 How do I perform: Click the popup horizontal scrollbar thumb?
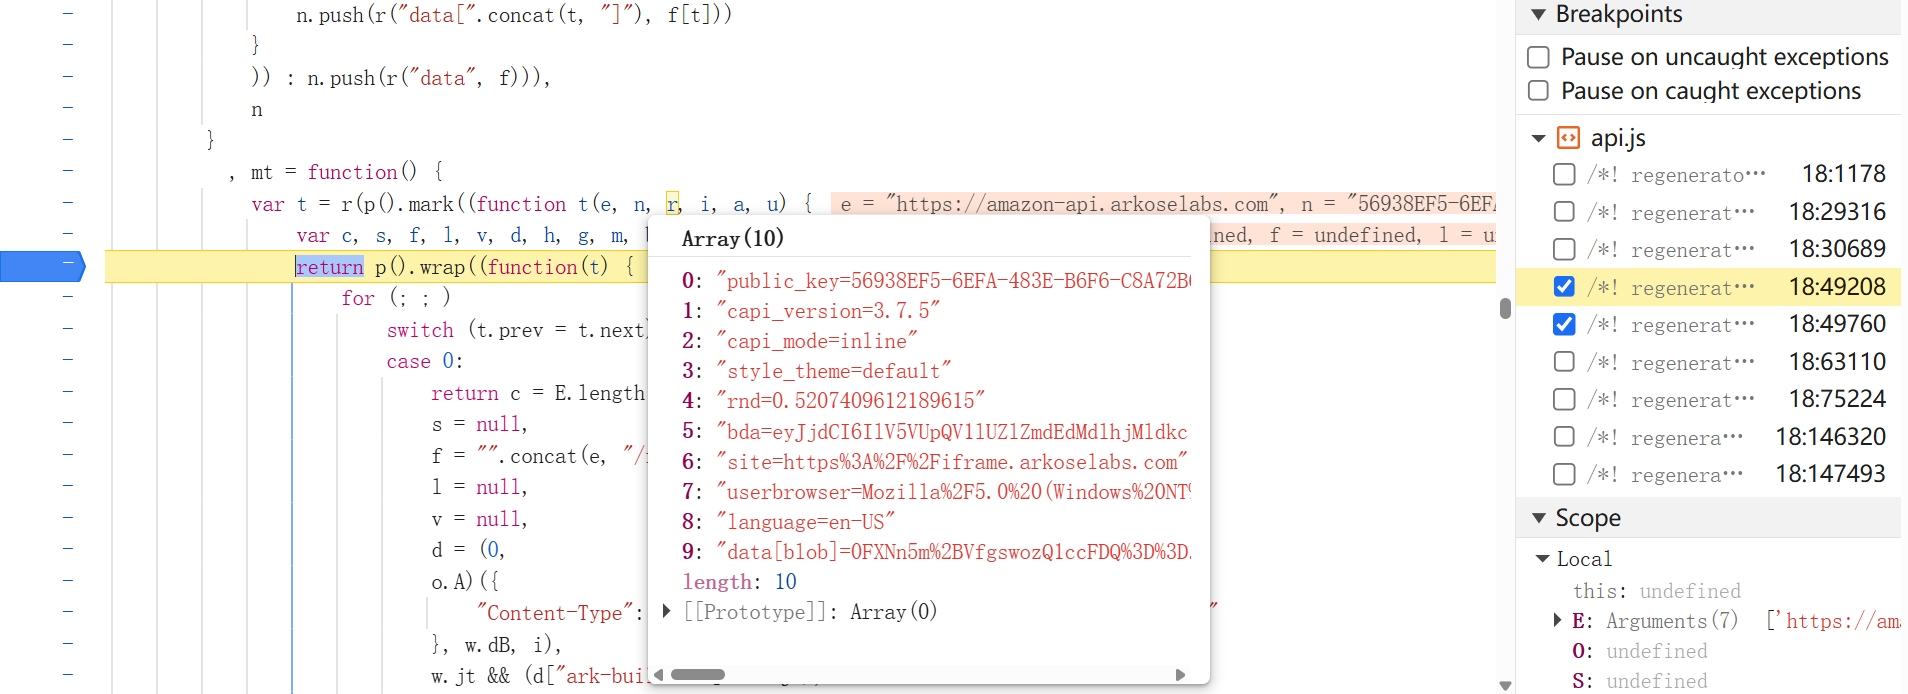pos(697,675)
